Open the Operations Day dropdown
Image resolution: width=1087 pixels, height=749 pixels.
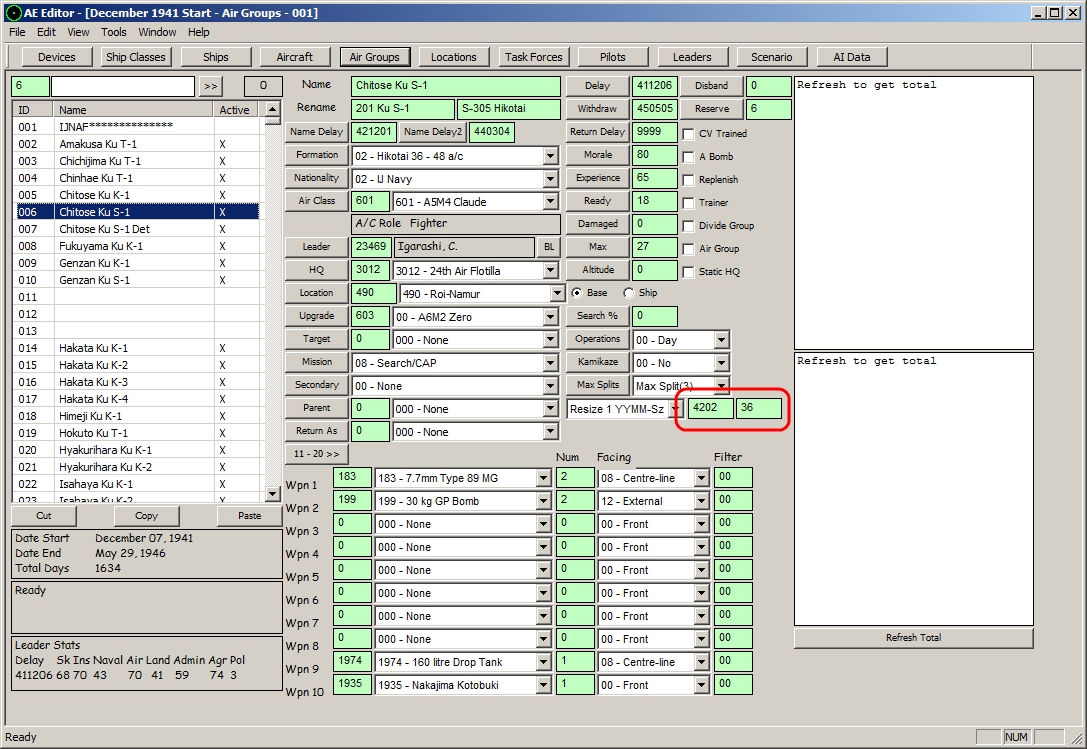point(722,340)
